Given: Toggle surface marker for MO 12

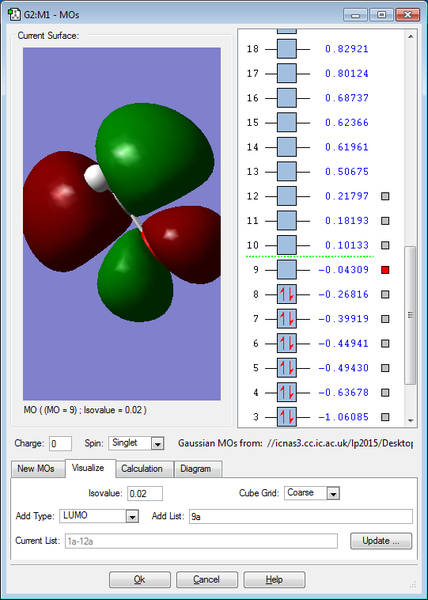Looking at the screenshot, I should tap(385, 196).
